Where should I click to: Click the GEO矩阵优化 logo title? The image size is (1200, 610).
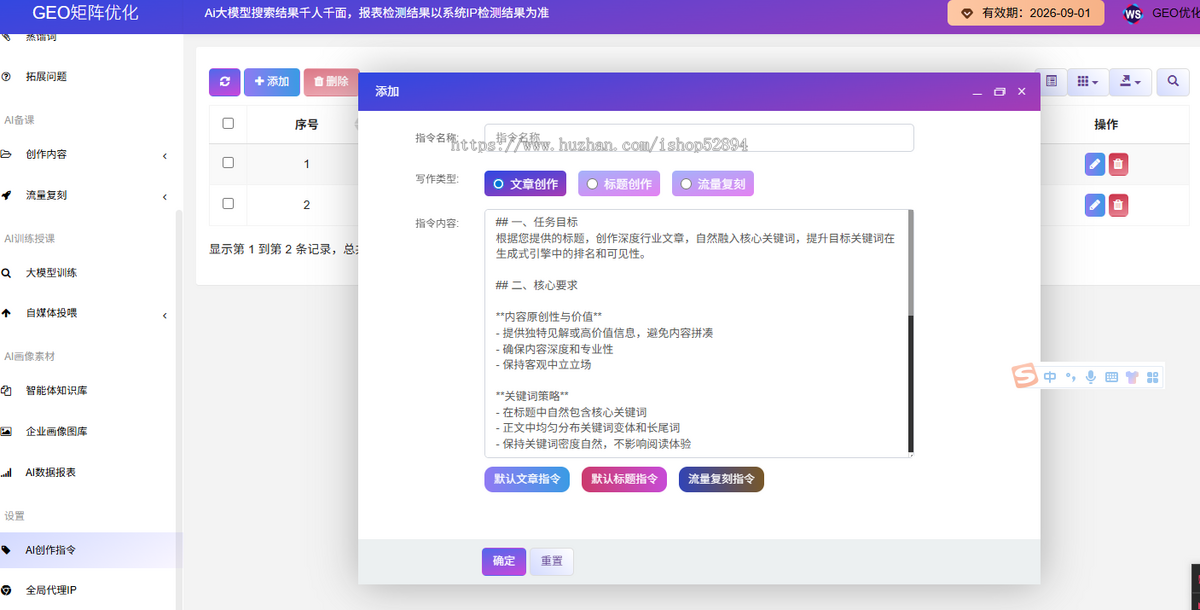click(85, 13)
